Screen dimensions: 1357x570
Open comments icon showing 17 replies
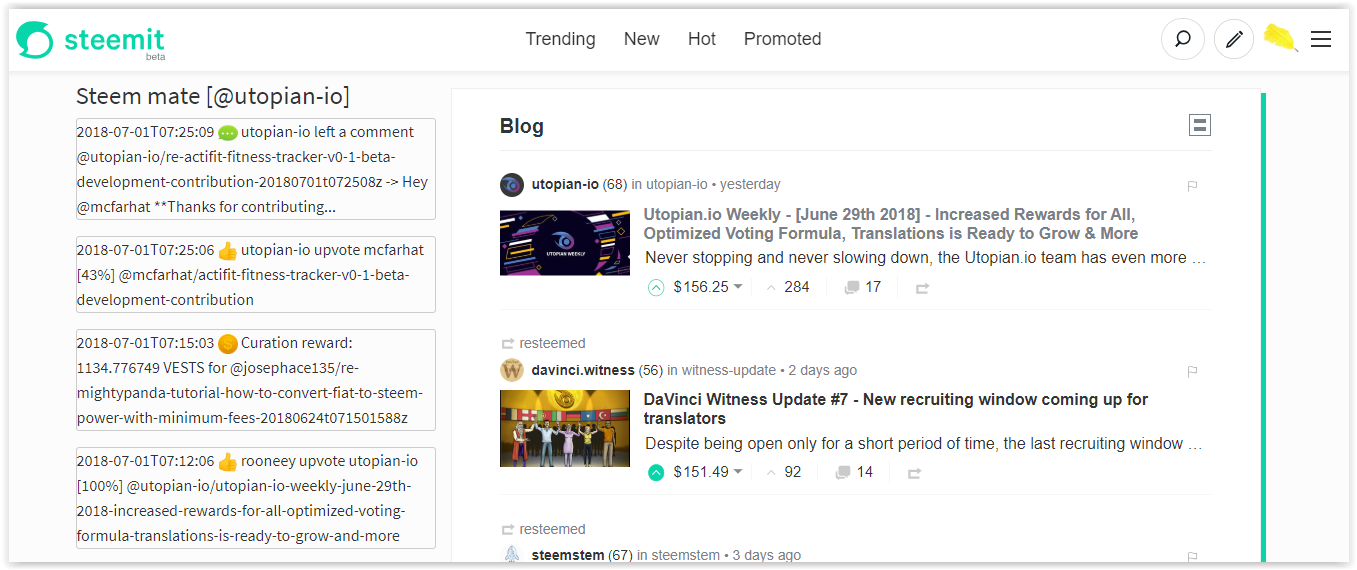(852, 288)
